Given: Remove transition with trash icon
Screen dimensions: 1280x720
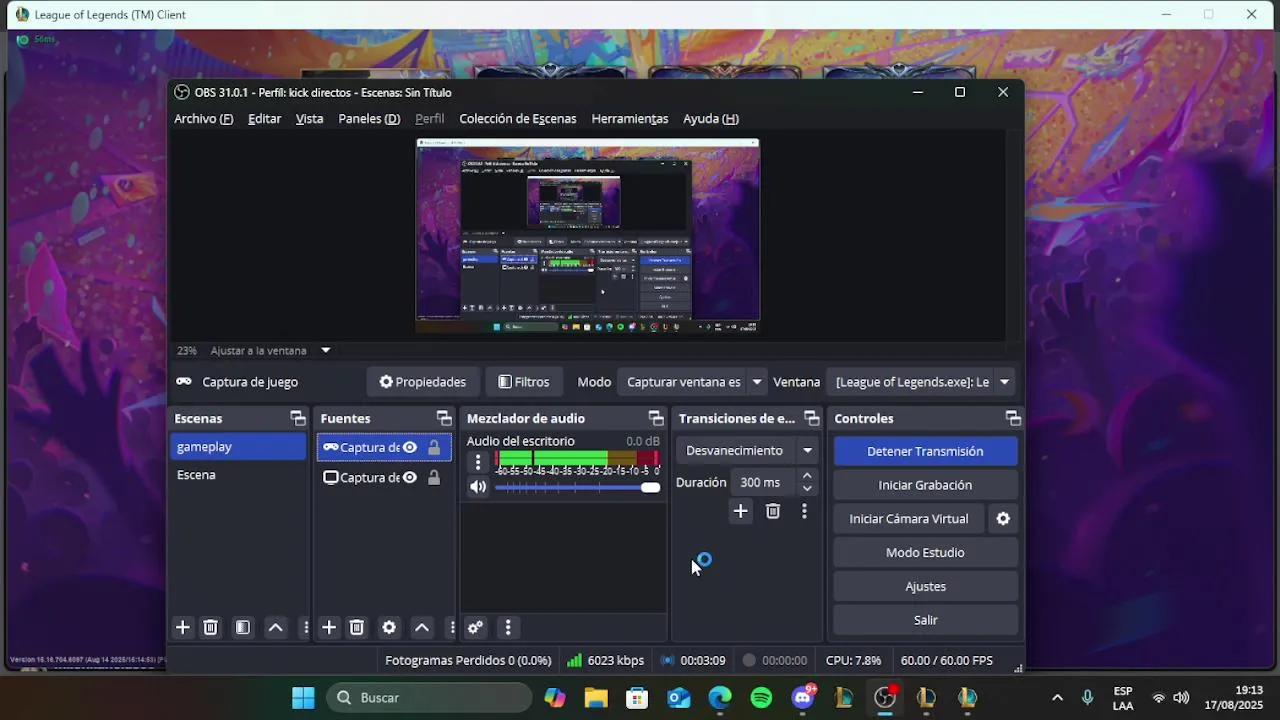Looking at the screenshot, I should [x=772, y=511].
